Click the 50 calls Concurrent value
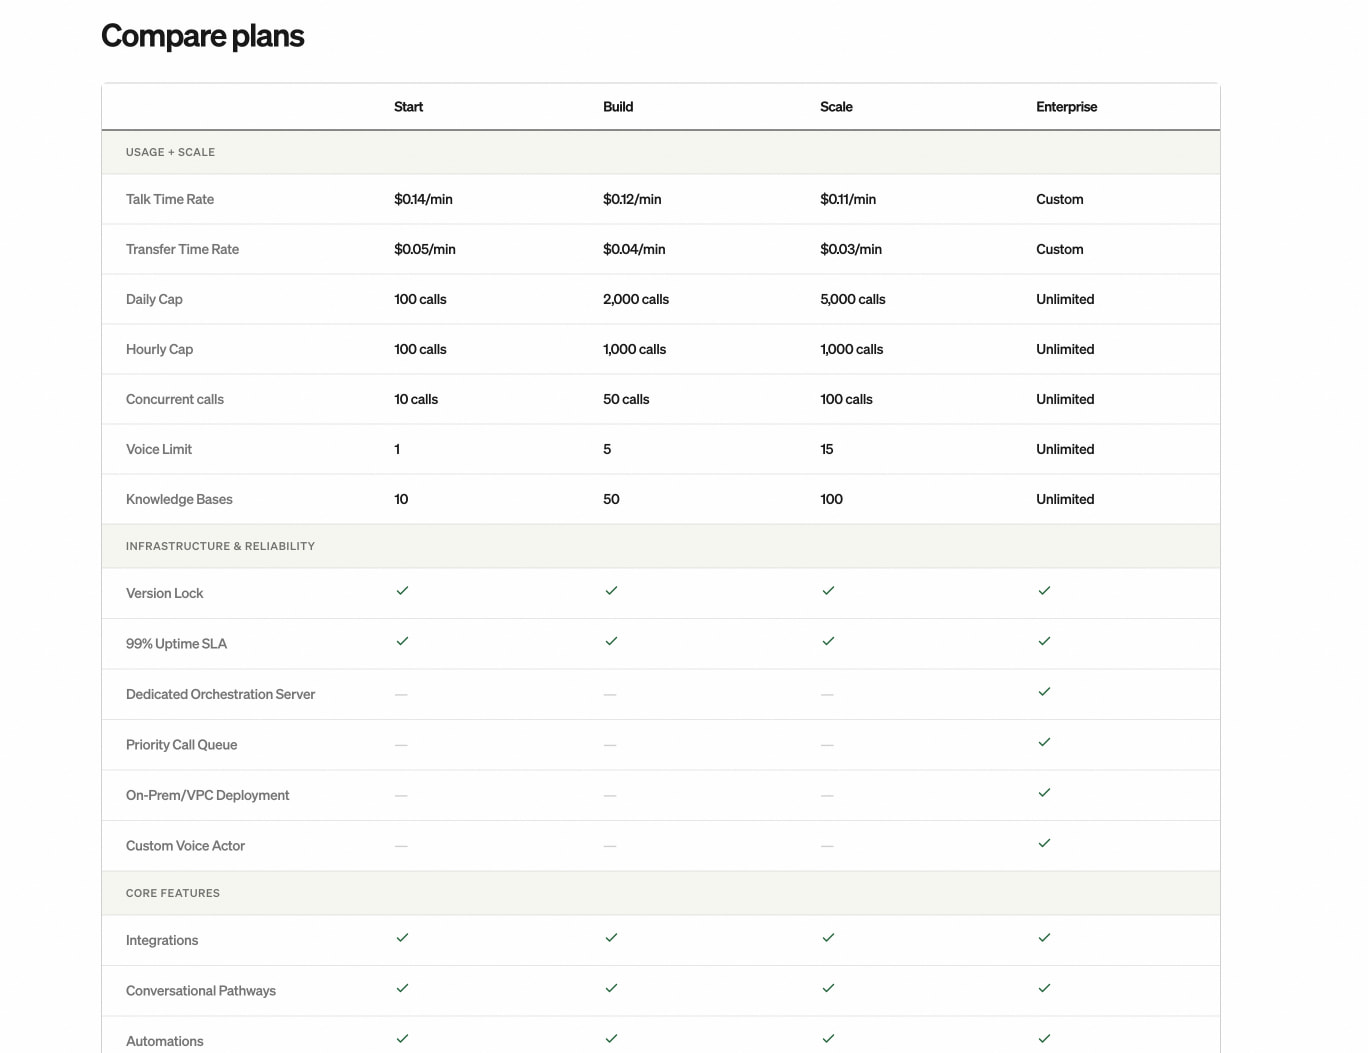 click(626, 399)
